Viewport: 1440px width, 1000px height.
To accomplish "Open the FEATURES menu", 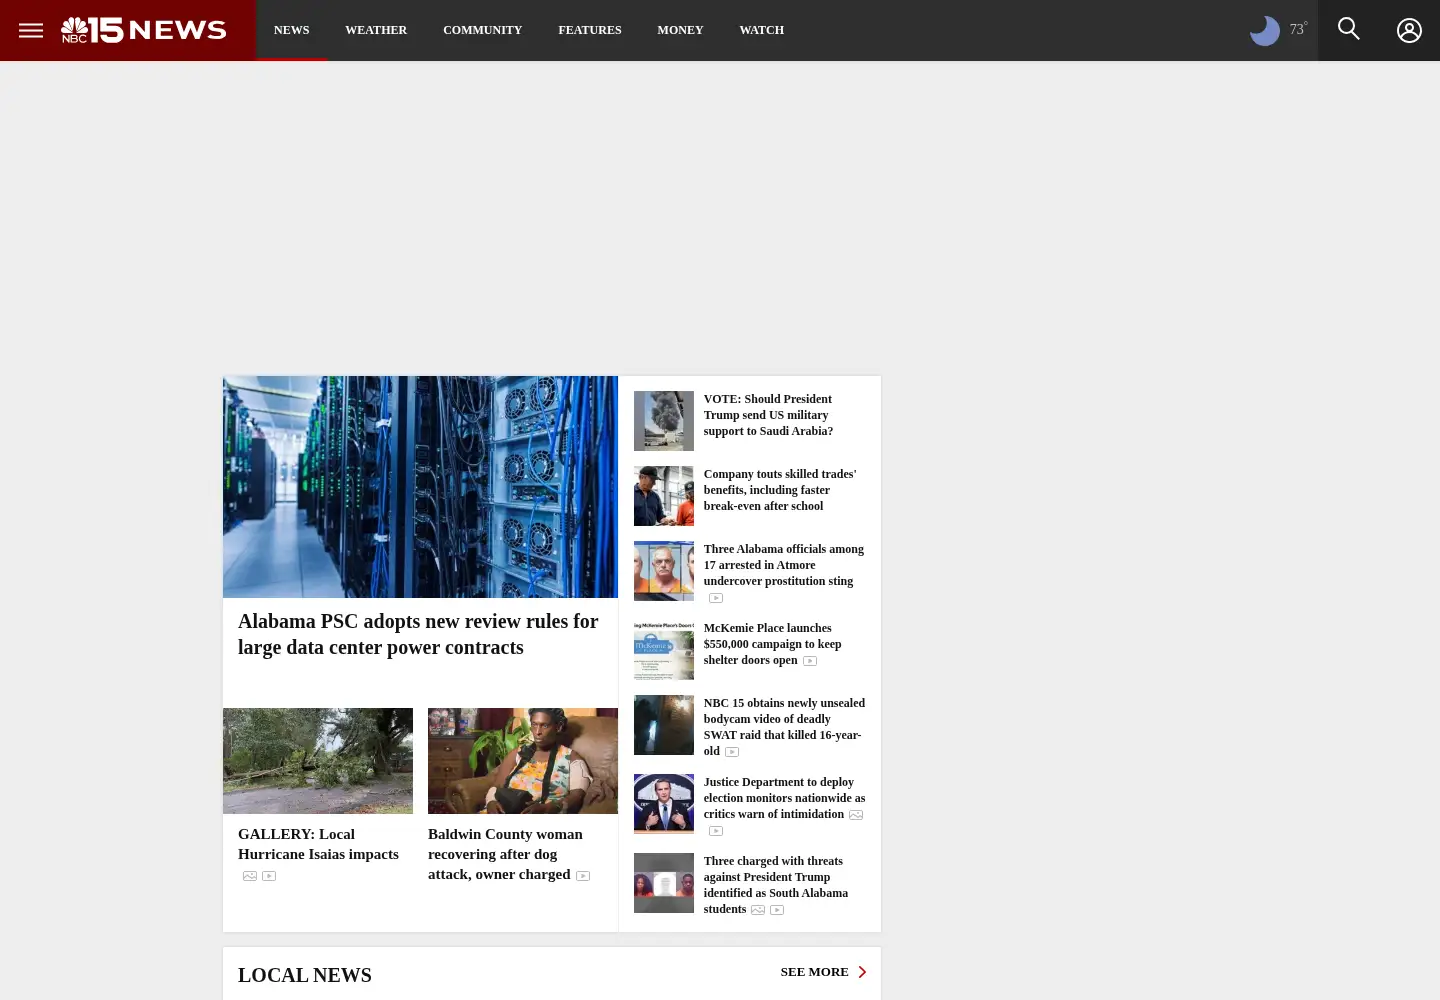I will coord(590,30).
